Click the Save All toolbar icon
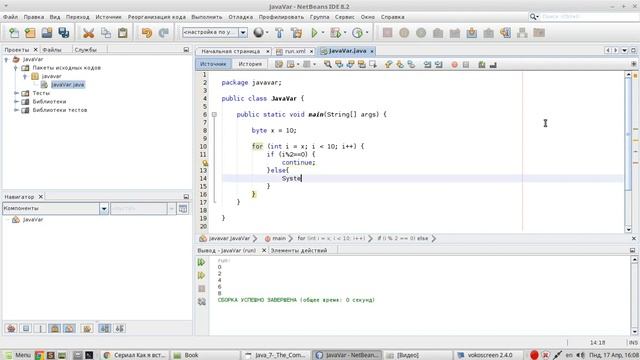The image size is (640, 360). (x=64, y=33)
